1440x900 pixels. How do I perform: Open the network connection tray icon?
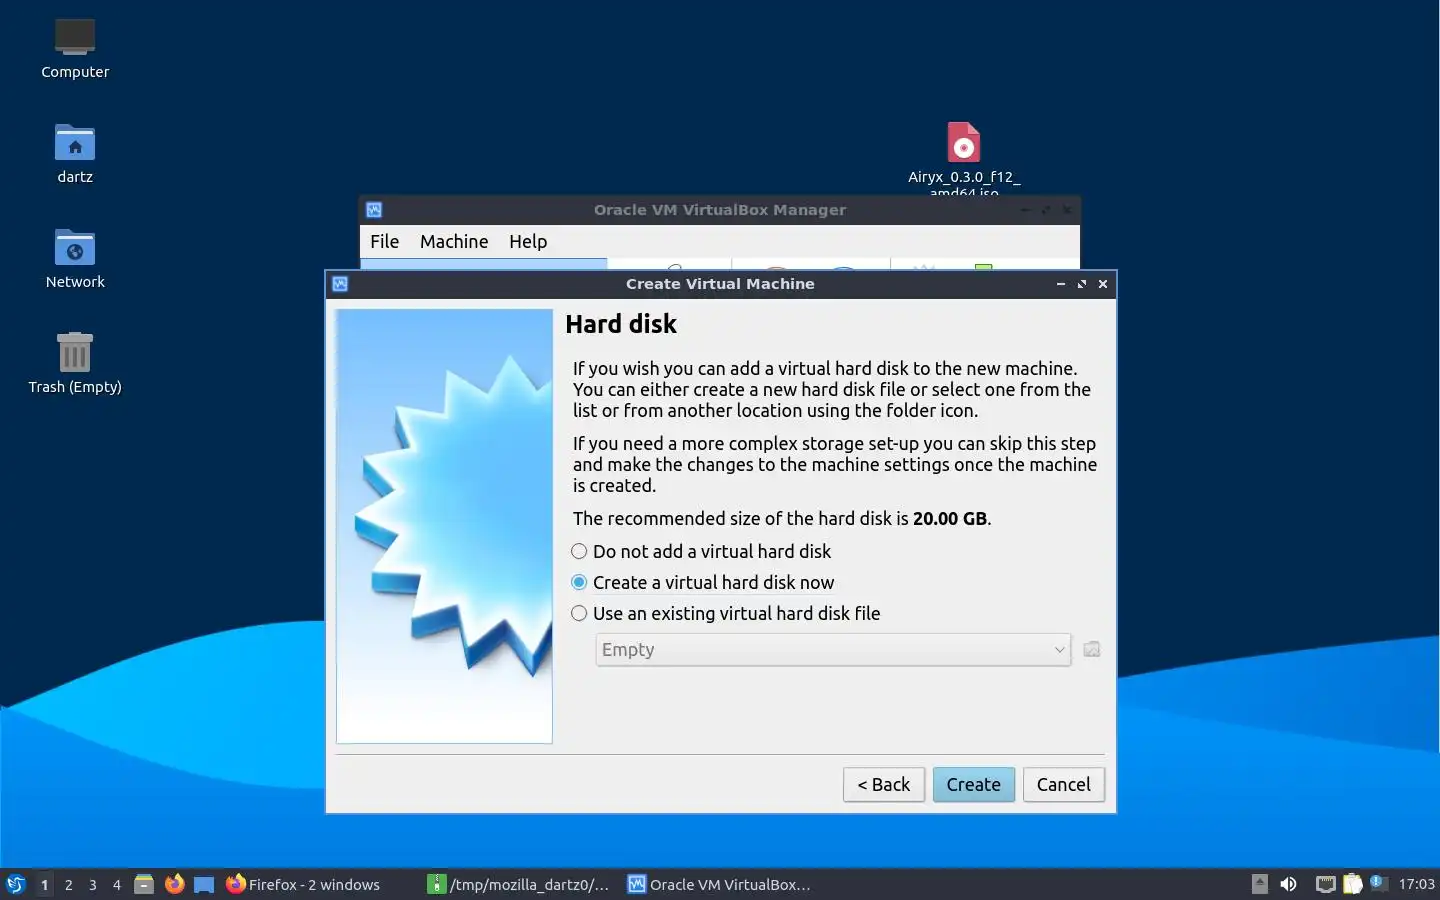(1325, 884)
